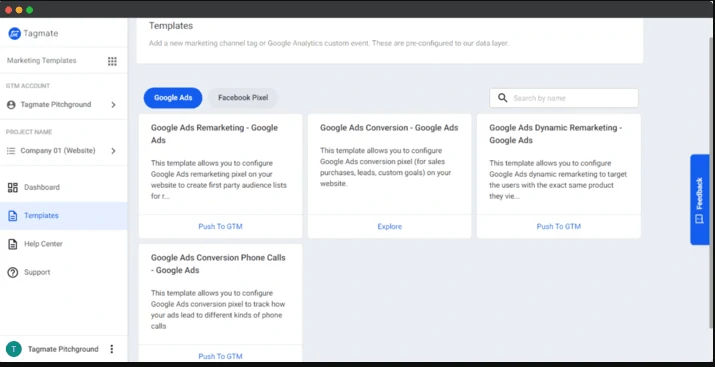The height and width of the screenshot is (367, 715).
Task: Click the Tagmate brand name text
Action: [41, 33]
